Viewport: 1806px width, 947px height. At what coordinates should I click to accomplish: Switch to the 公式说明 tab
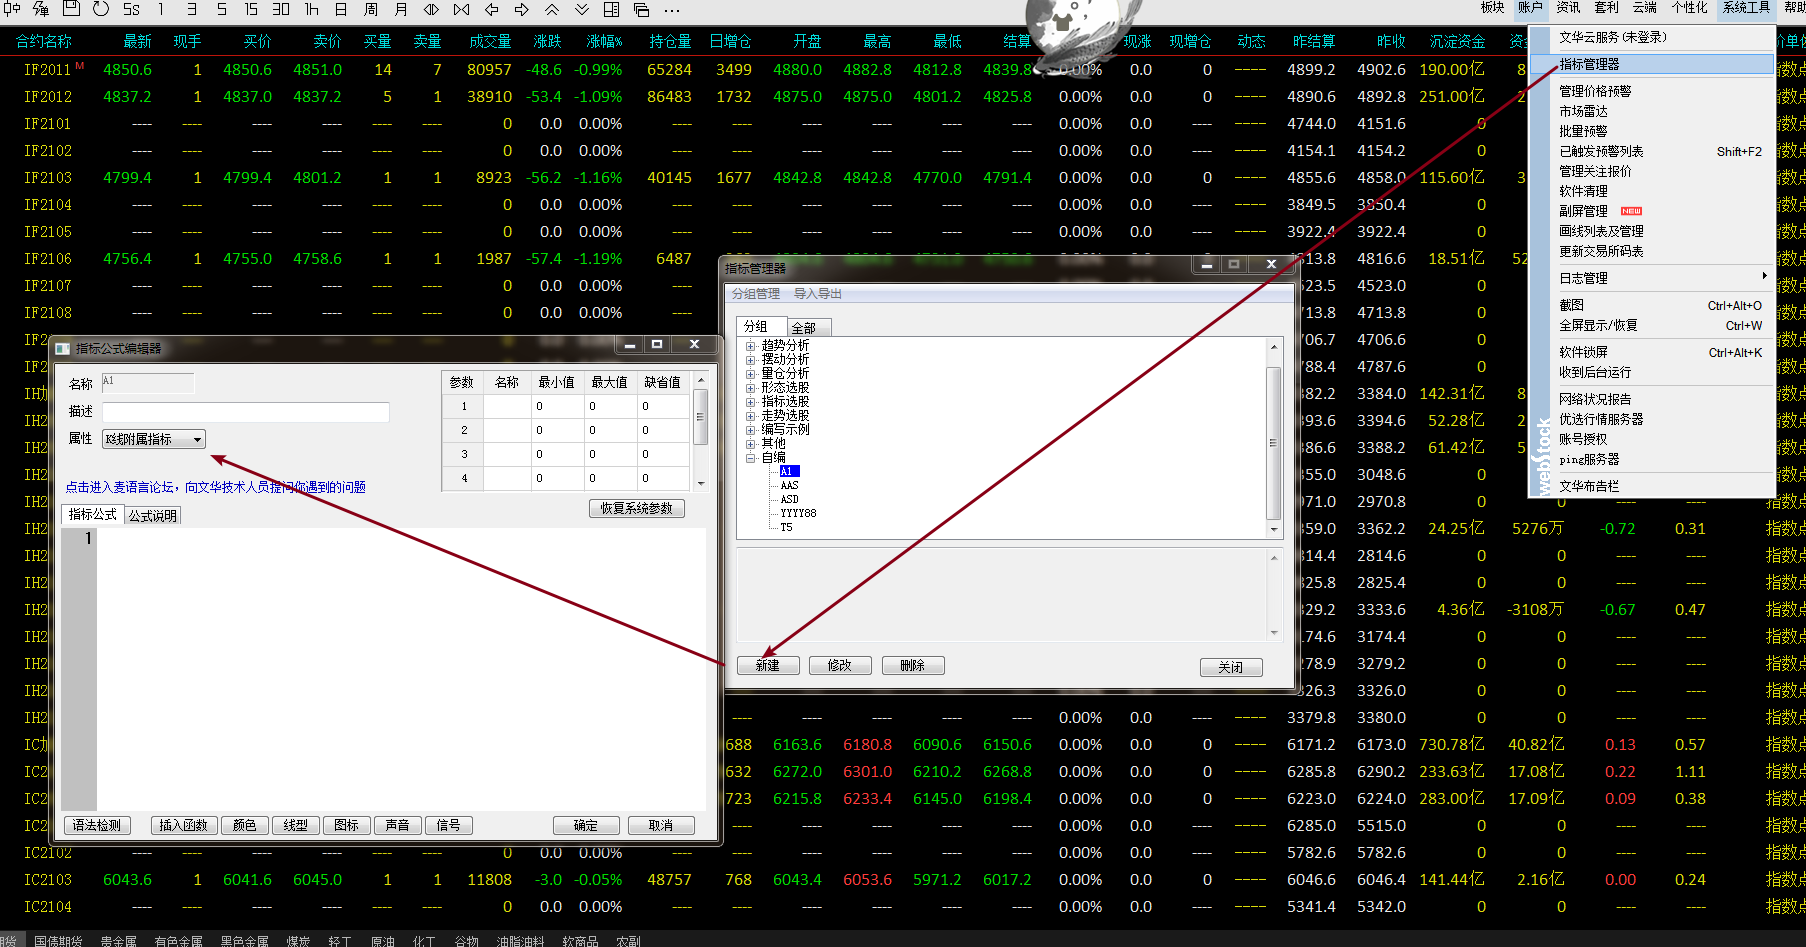(x=153, y=516)
